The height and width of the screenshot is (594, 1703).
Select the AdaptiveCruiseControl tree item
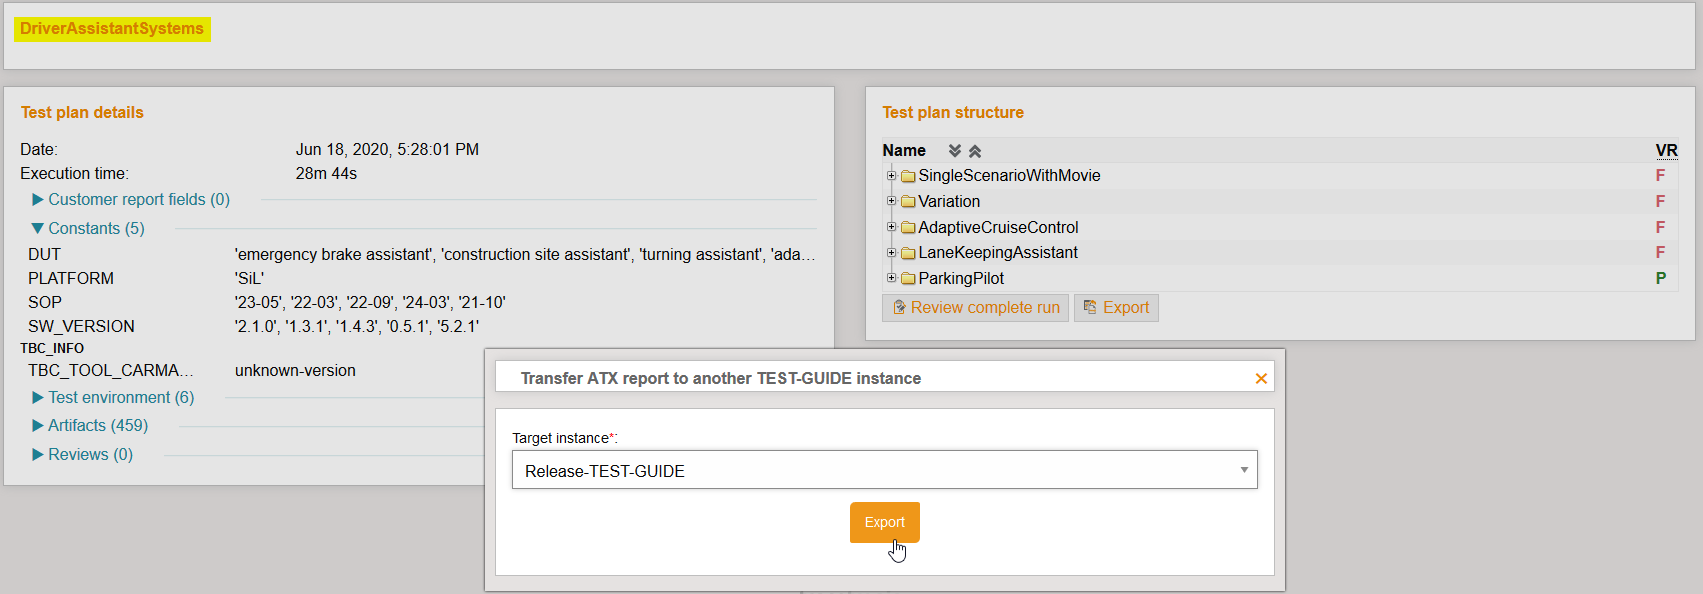[998, 227]
